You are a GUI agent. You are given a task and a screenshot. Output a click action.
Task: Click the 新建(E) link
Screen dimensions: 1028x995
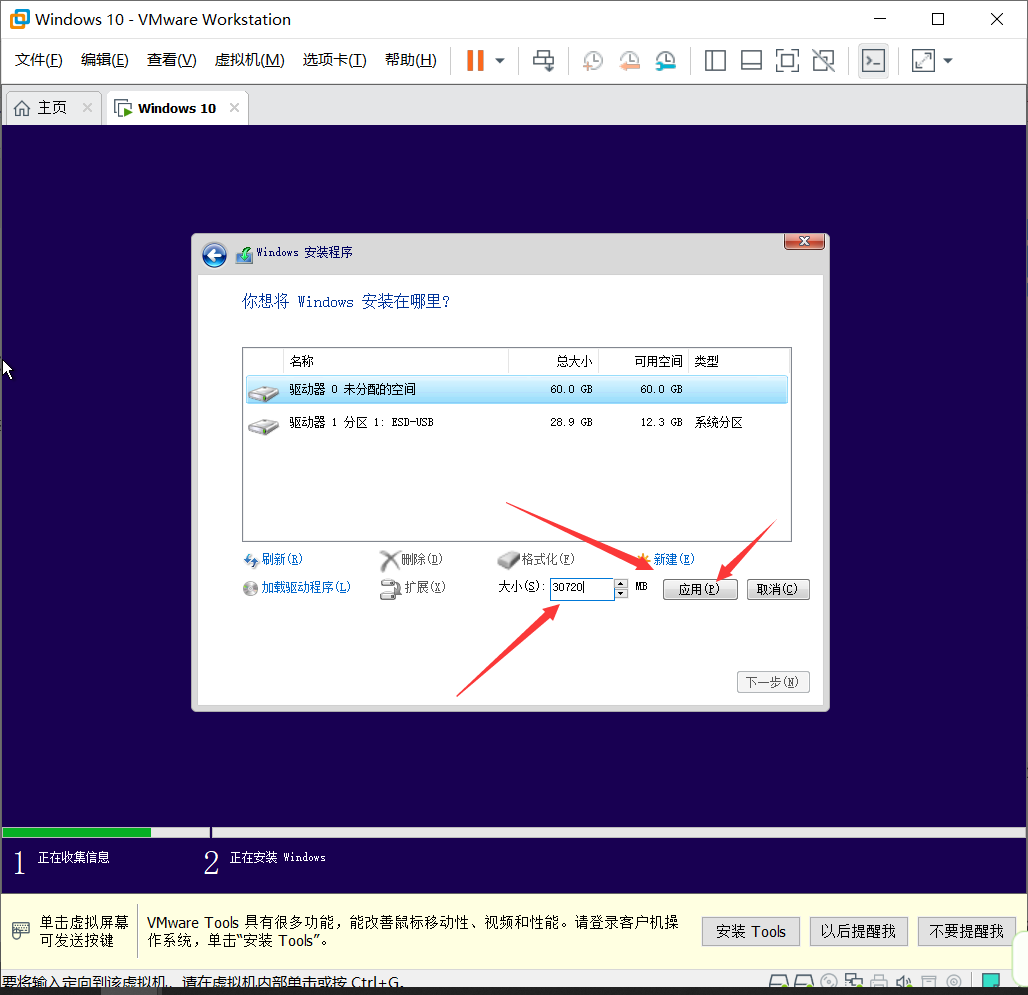click(673, 559)
